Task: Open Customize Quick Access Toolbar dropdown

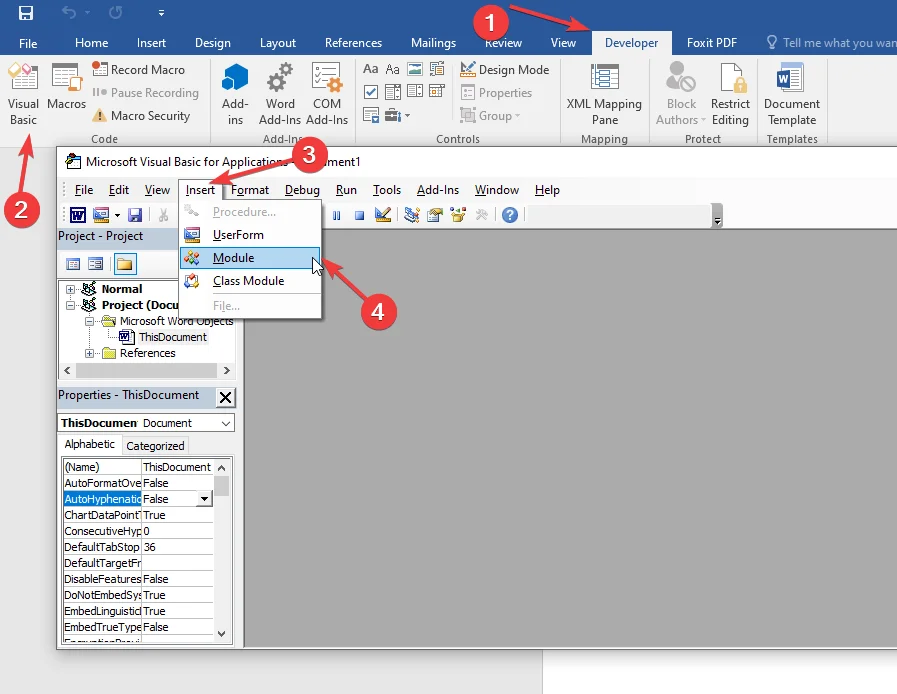Action: (161, 13)
